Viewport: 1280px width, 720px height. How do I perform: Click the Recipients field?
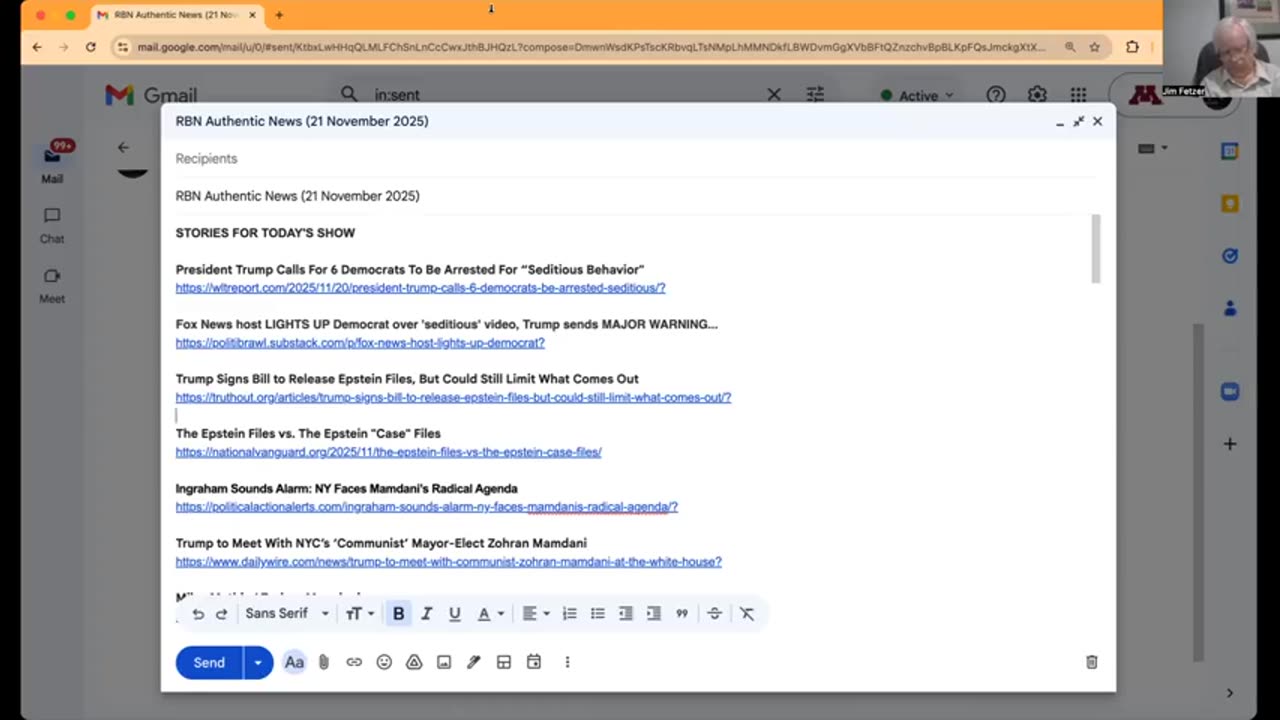point(636,159)
